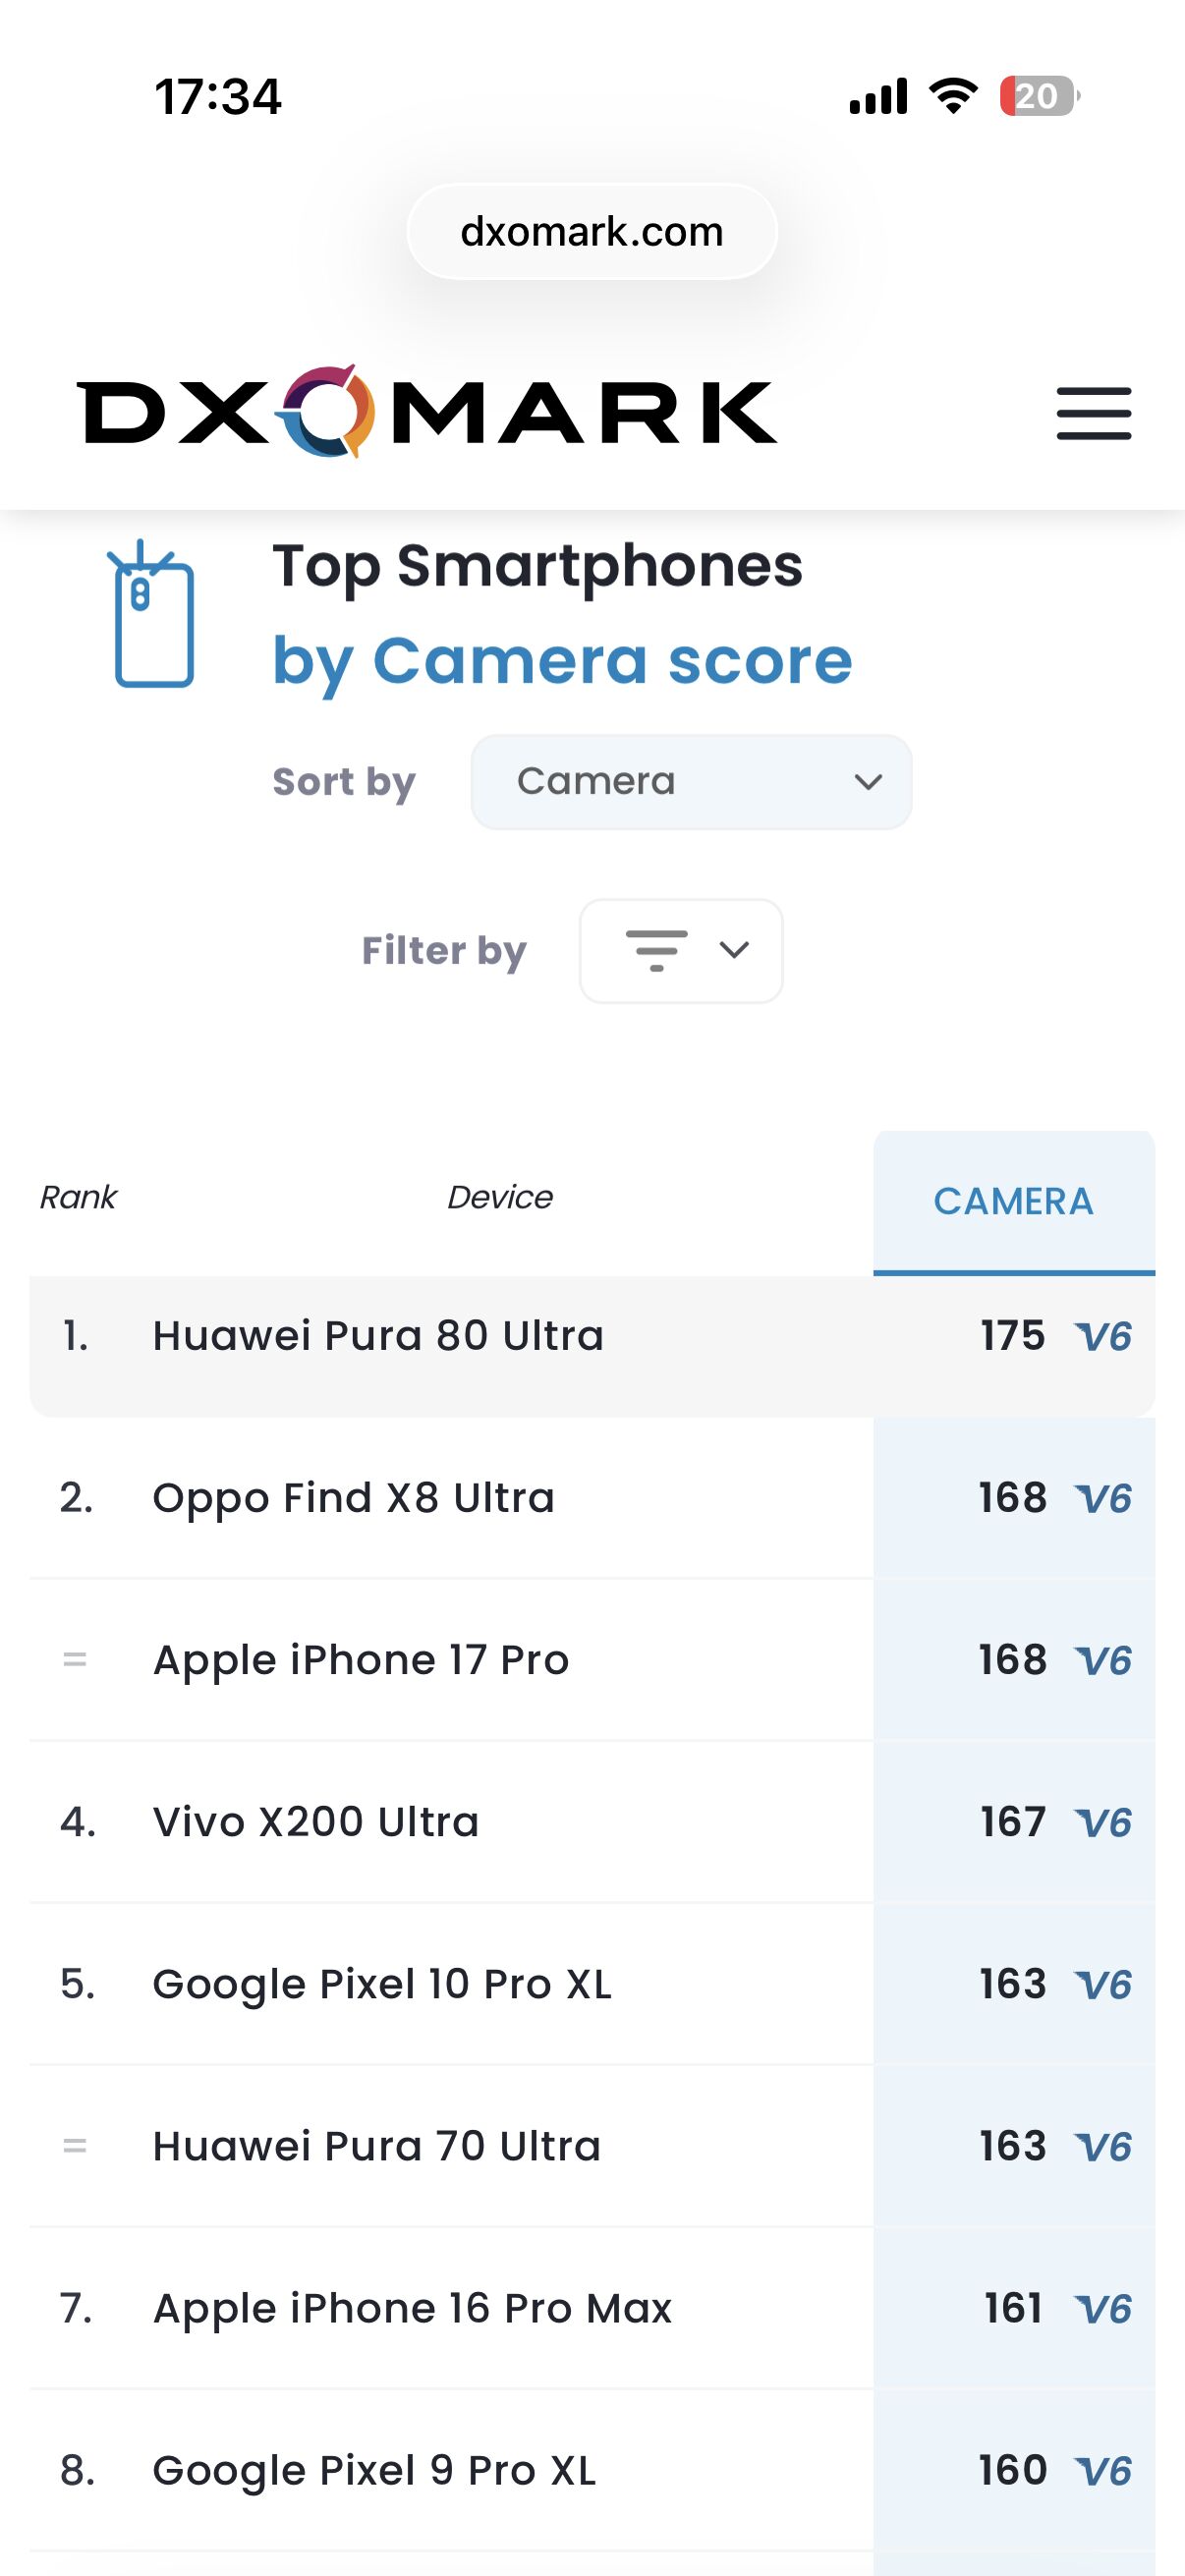1185x2576 pixels.
Task: Tap the V6 badge for iPhone 17 Pro
Action: click(1104, 1661)
